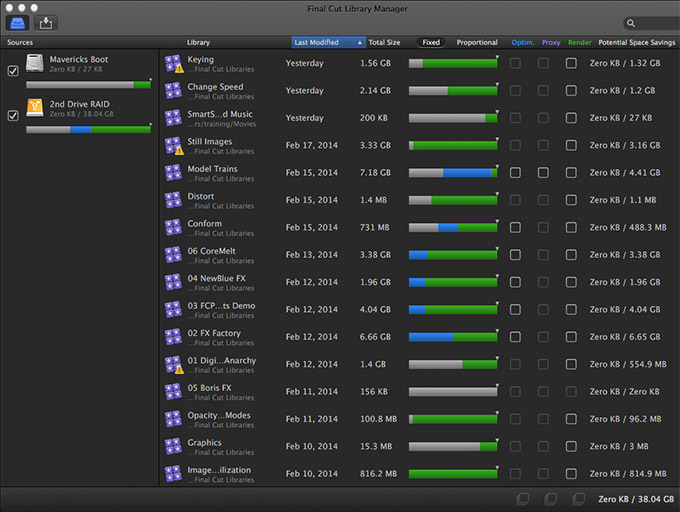Toggle Last Modified sort order arrow

(360, 43)
